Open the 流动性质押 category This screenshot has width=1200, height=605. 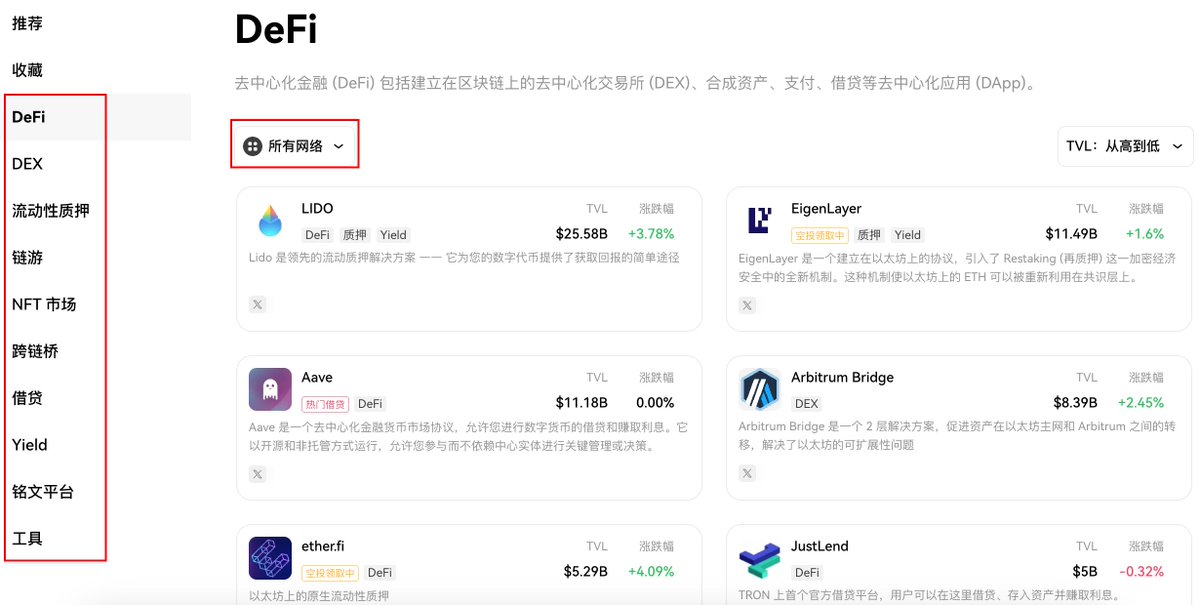[51, 211]
